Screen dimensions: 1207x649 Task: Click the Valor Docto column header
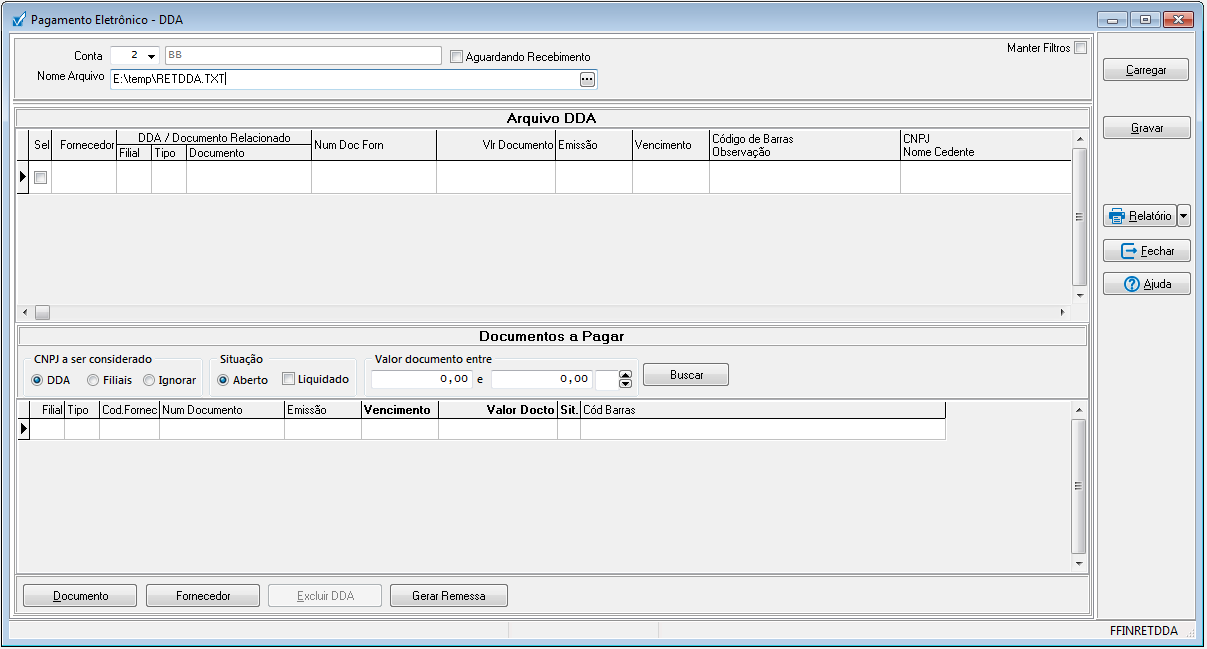click(x=497, y=410)
